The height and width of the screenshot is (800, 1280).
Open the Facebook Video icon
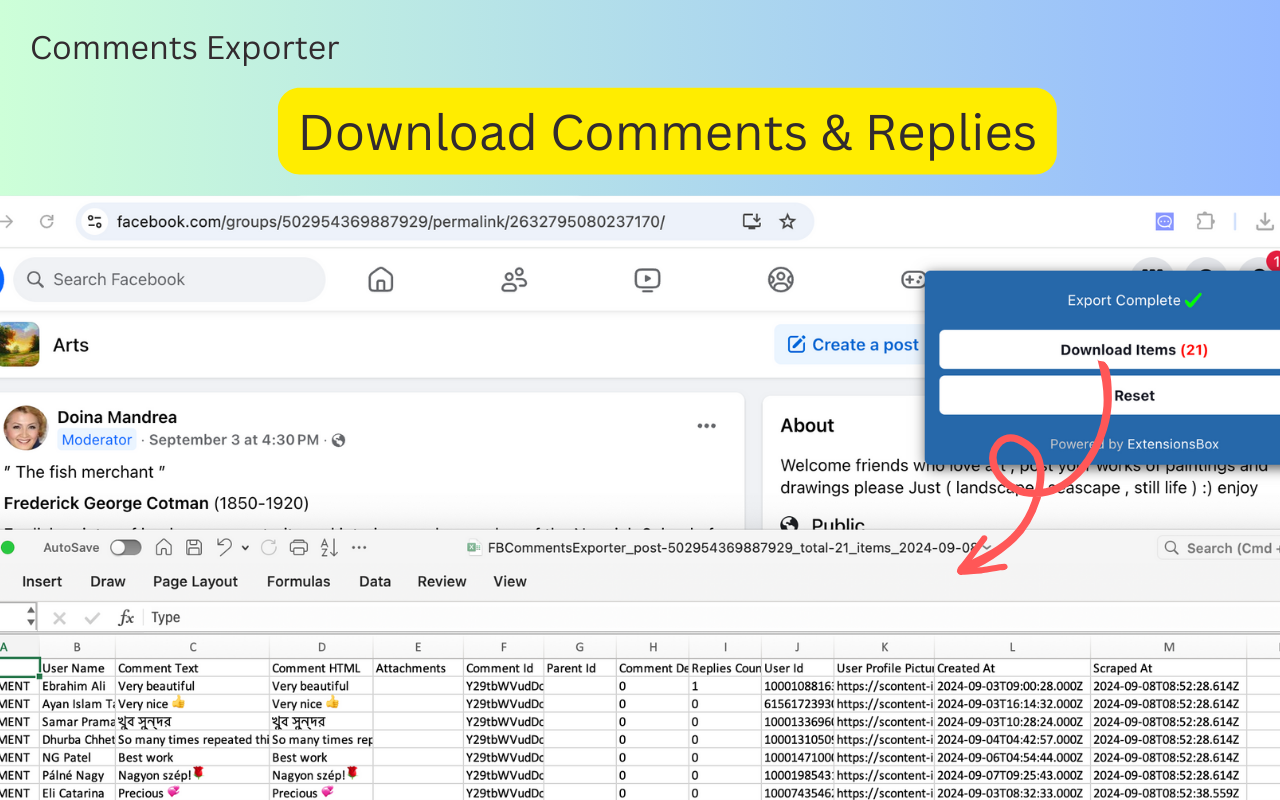(647, 280)
